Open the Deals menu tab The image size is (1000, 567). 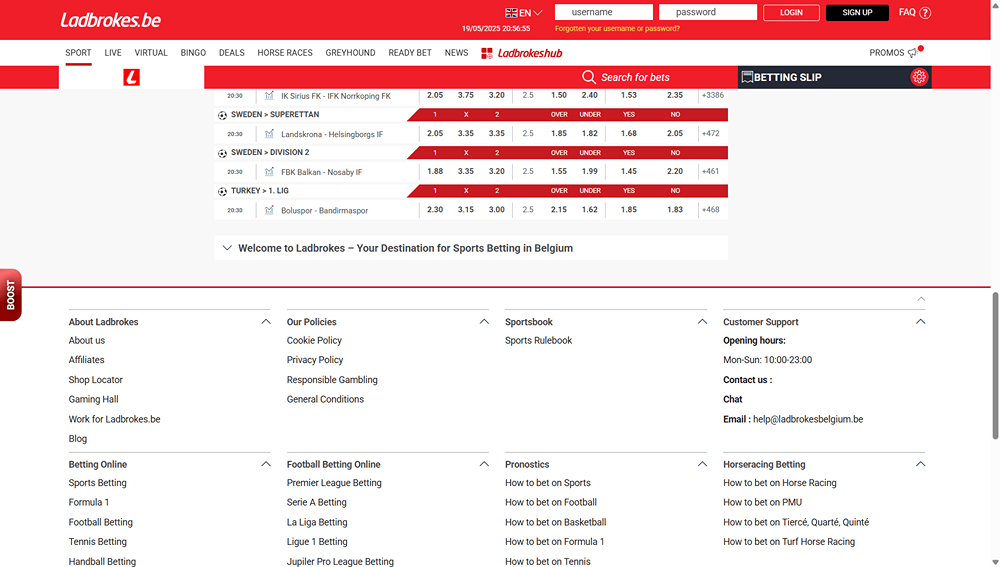pyautogui.click(x=232, y=52)
